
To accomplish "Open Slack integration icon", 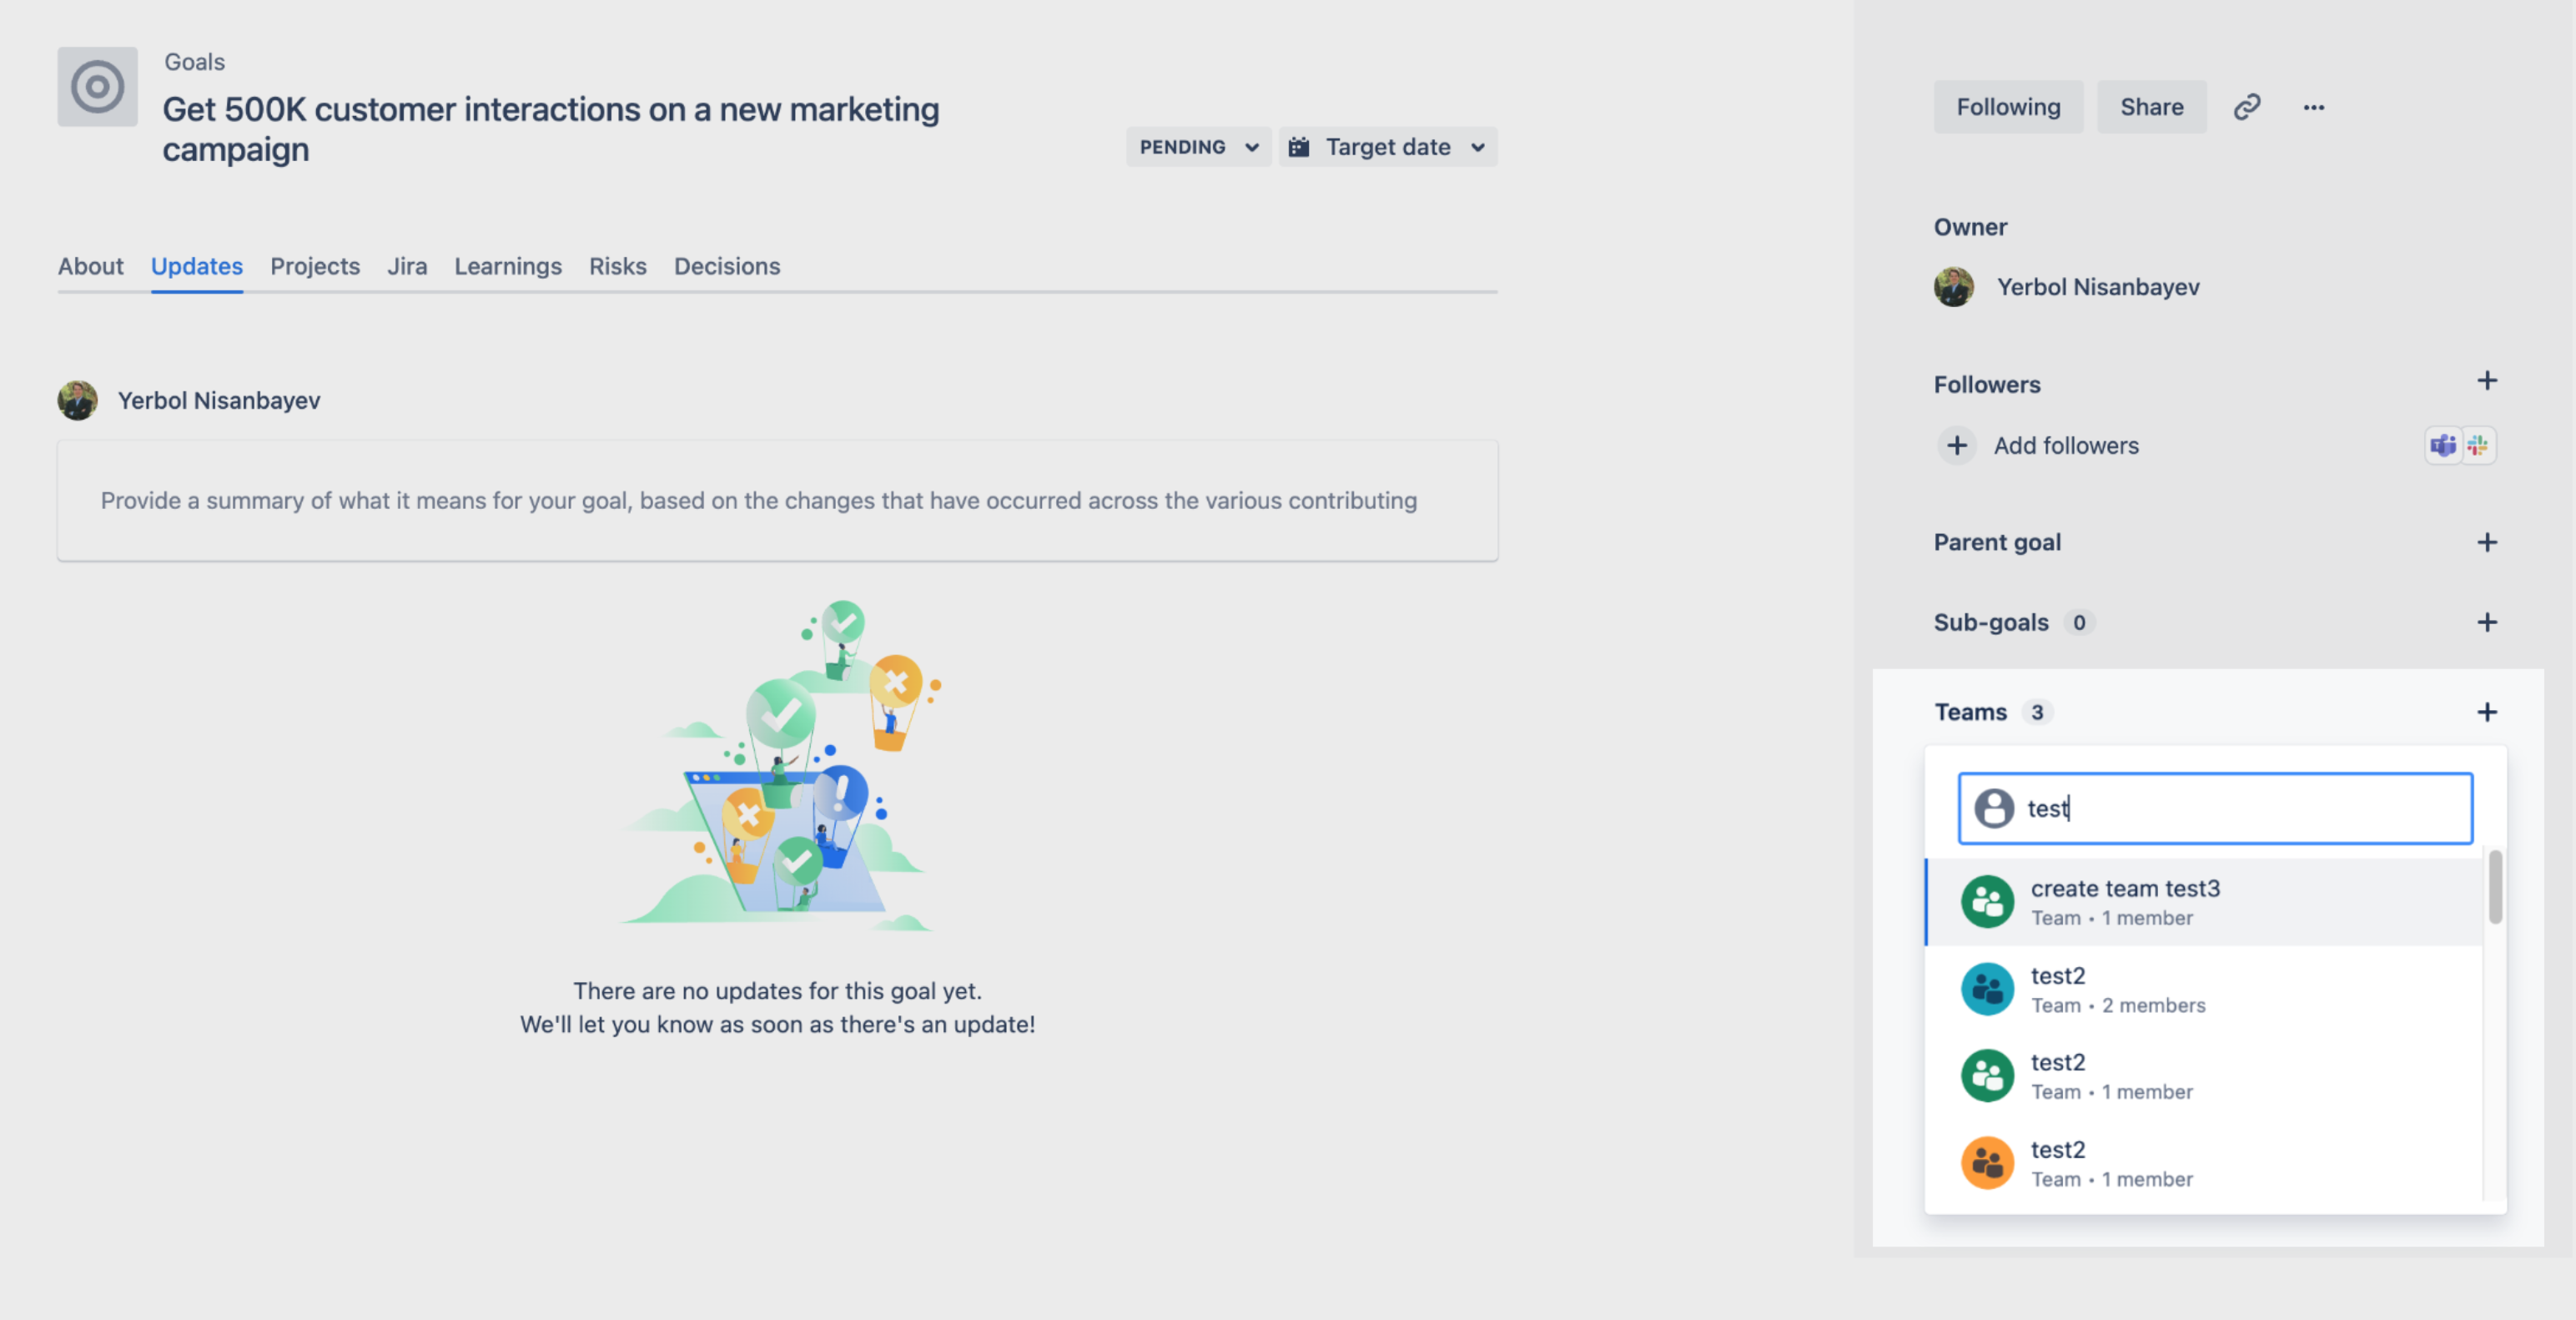I will (2477, 445).
